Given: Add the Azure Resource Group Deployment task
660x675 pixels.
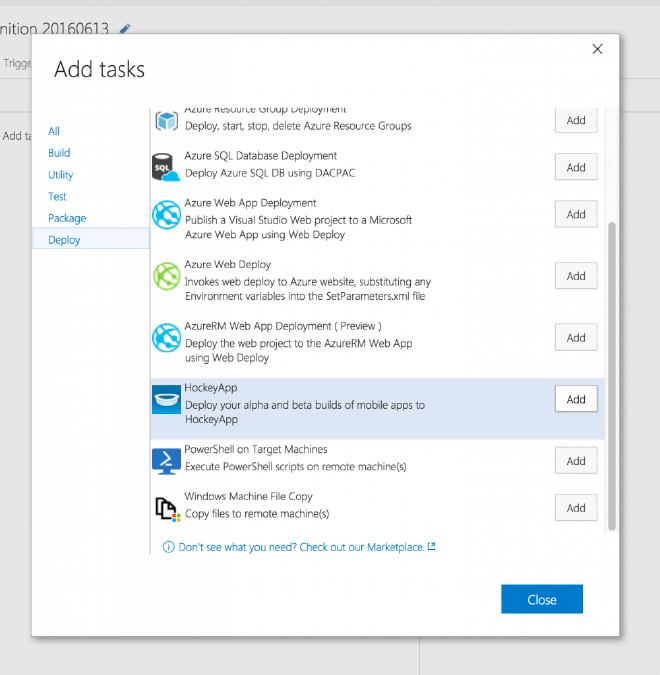Looking at the screenshot, I should click(x=576, y=120).
